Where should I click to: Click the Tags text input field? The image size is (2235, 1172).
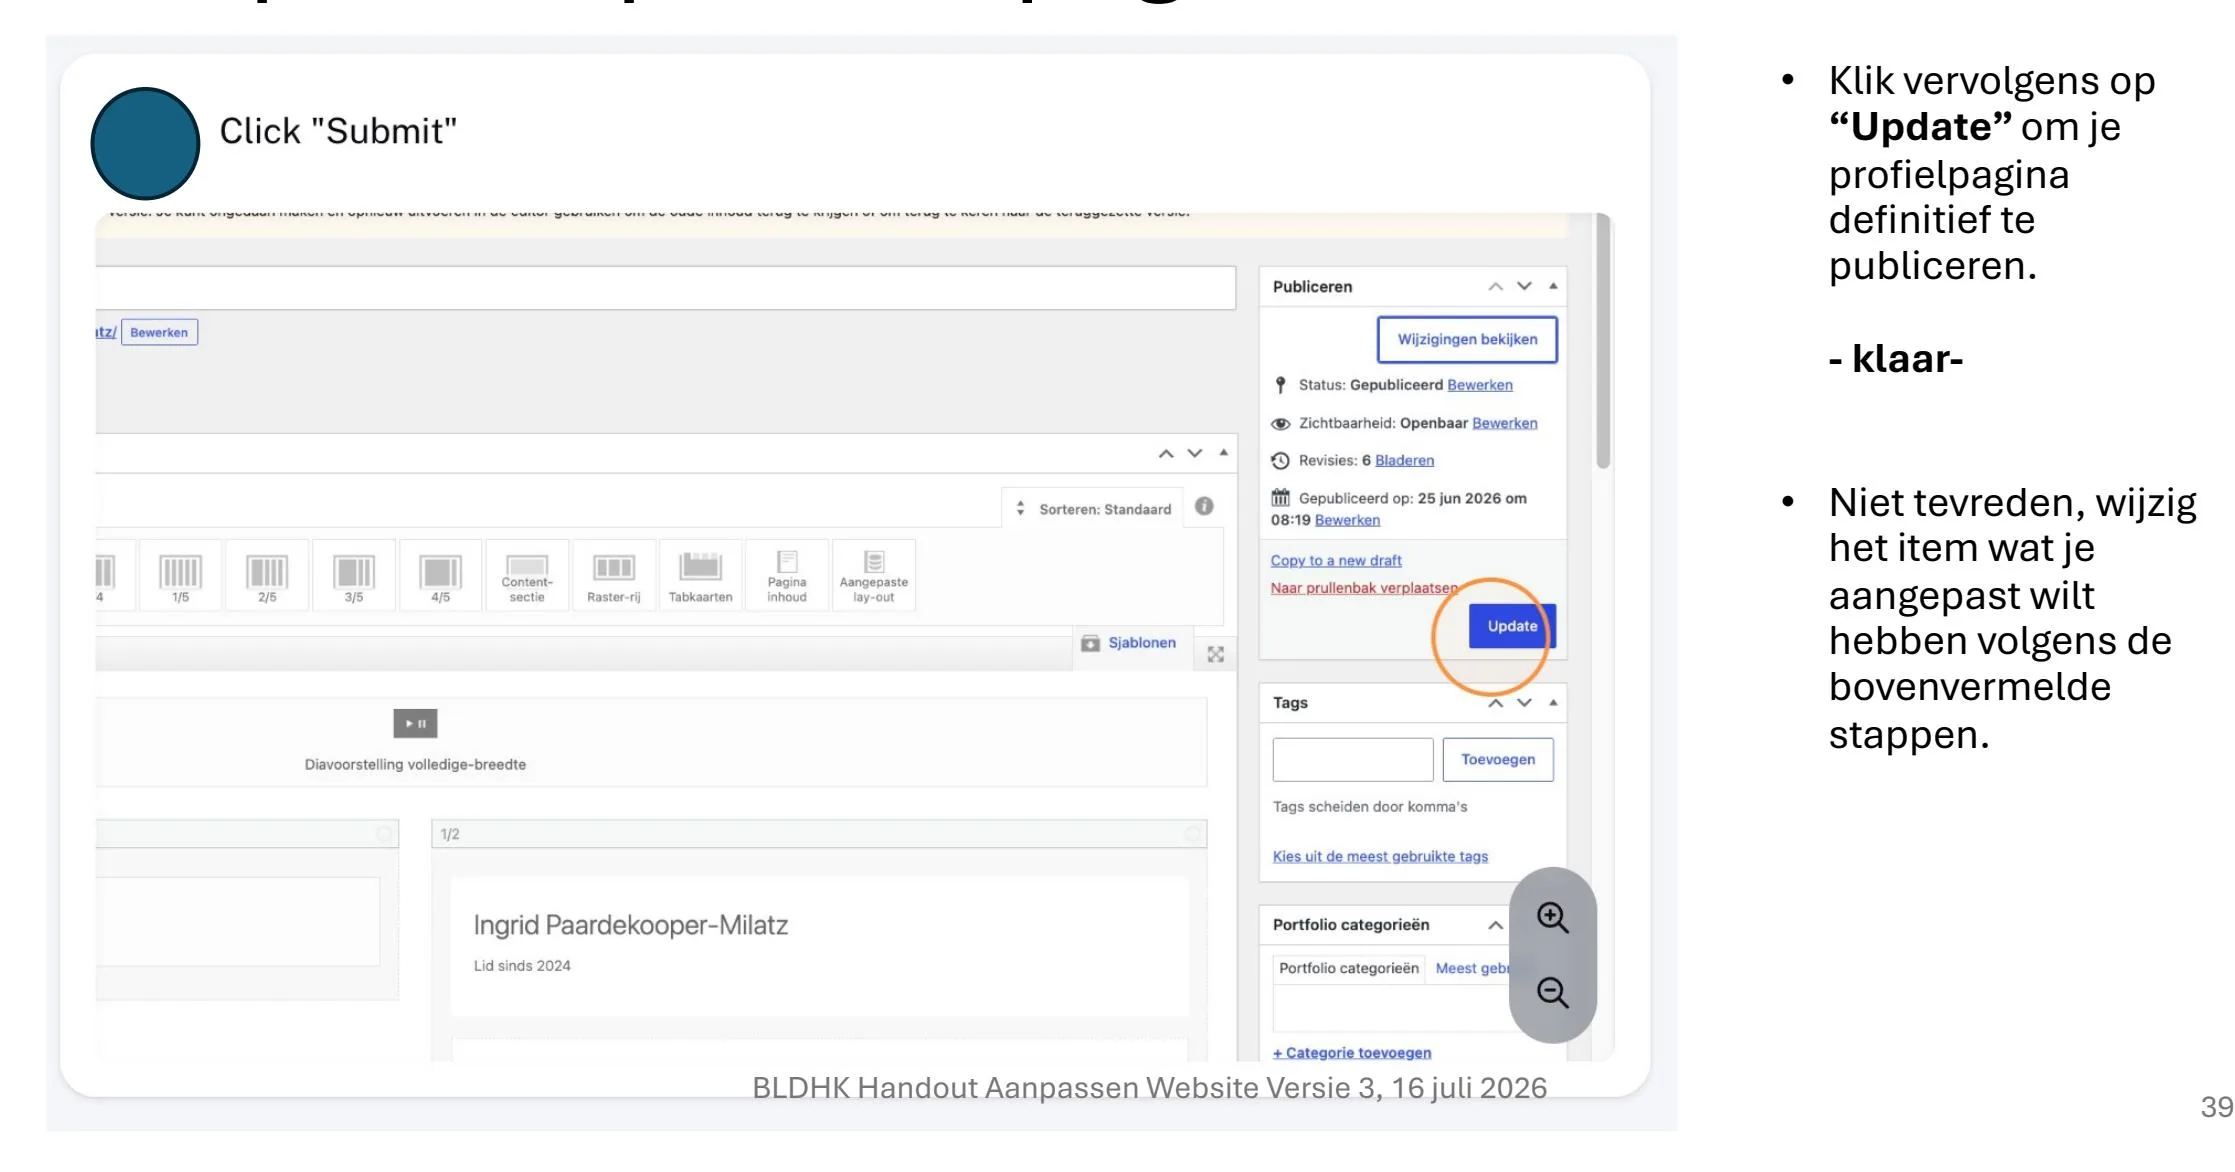1352,760
